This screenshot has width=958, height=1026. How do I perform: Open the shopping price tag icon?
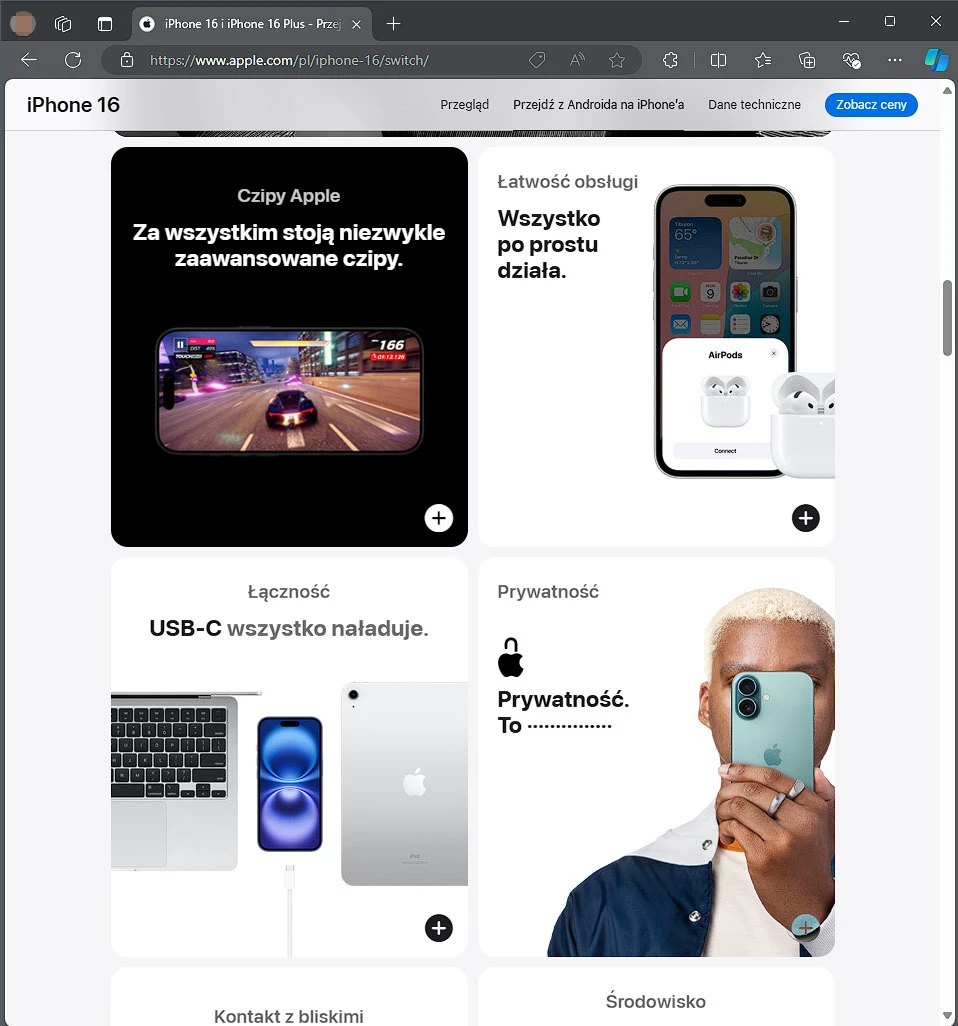[537, 60]
